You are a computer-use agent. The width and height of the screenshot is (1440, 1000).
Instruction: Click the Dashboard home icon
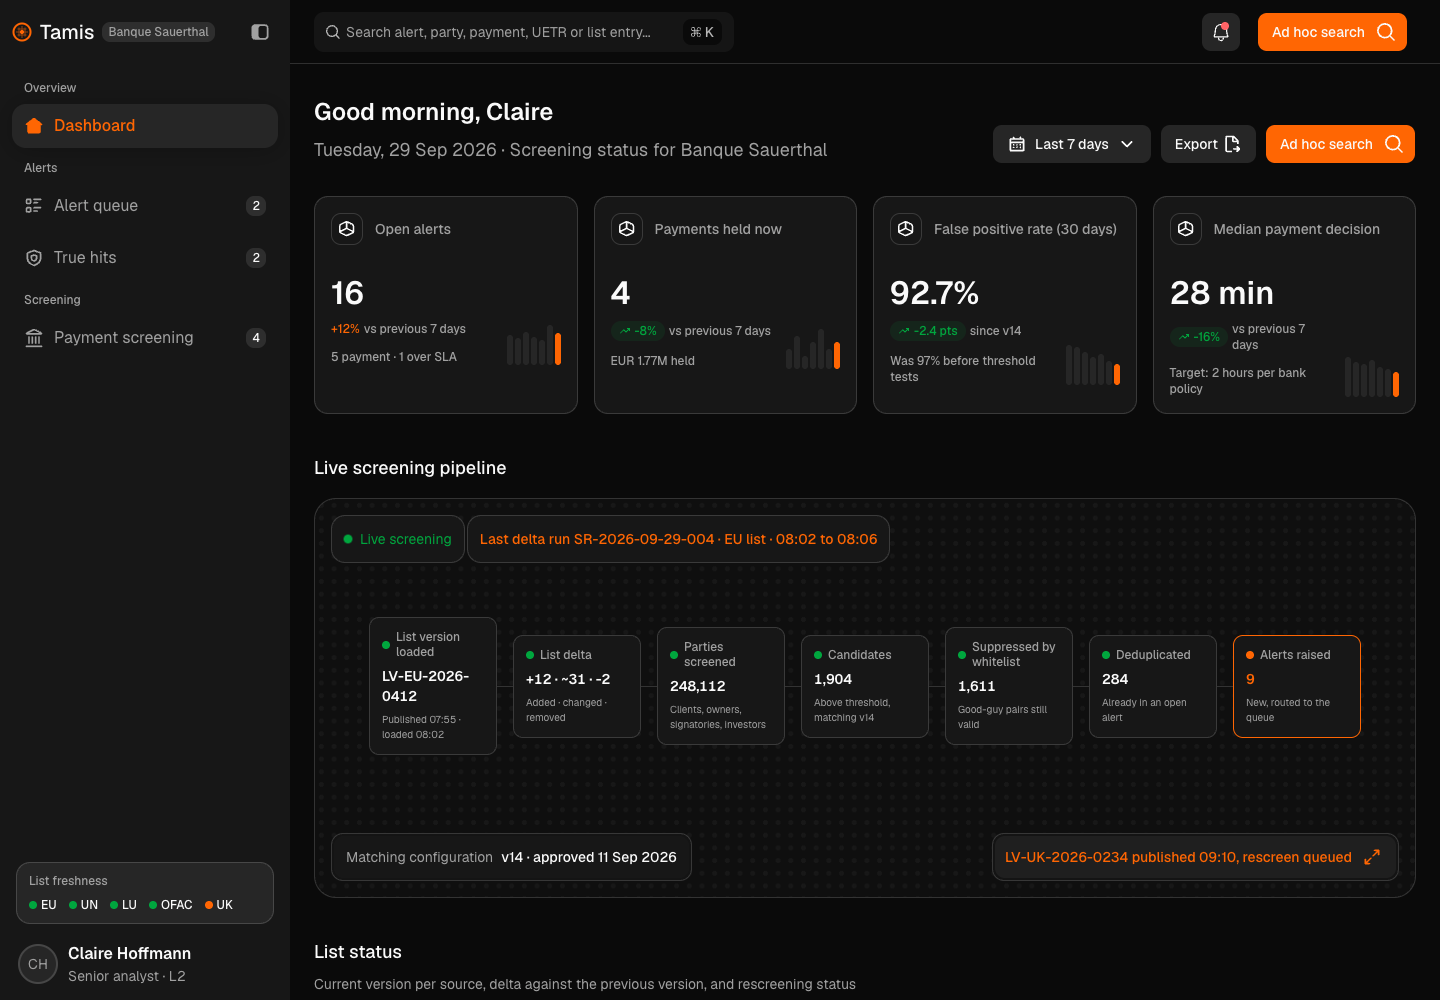click(x=34, y=126)
